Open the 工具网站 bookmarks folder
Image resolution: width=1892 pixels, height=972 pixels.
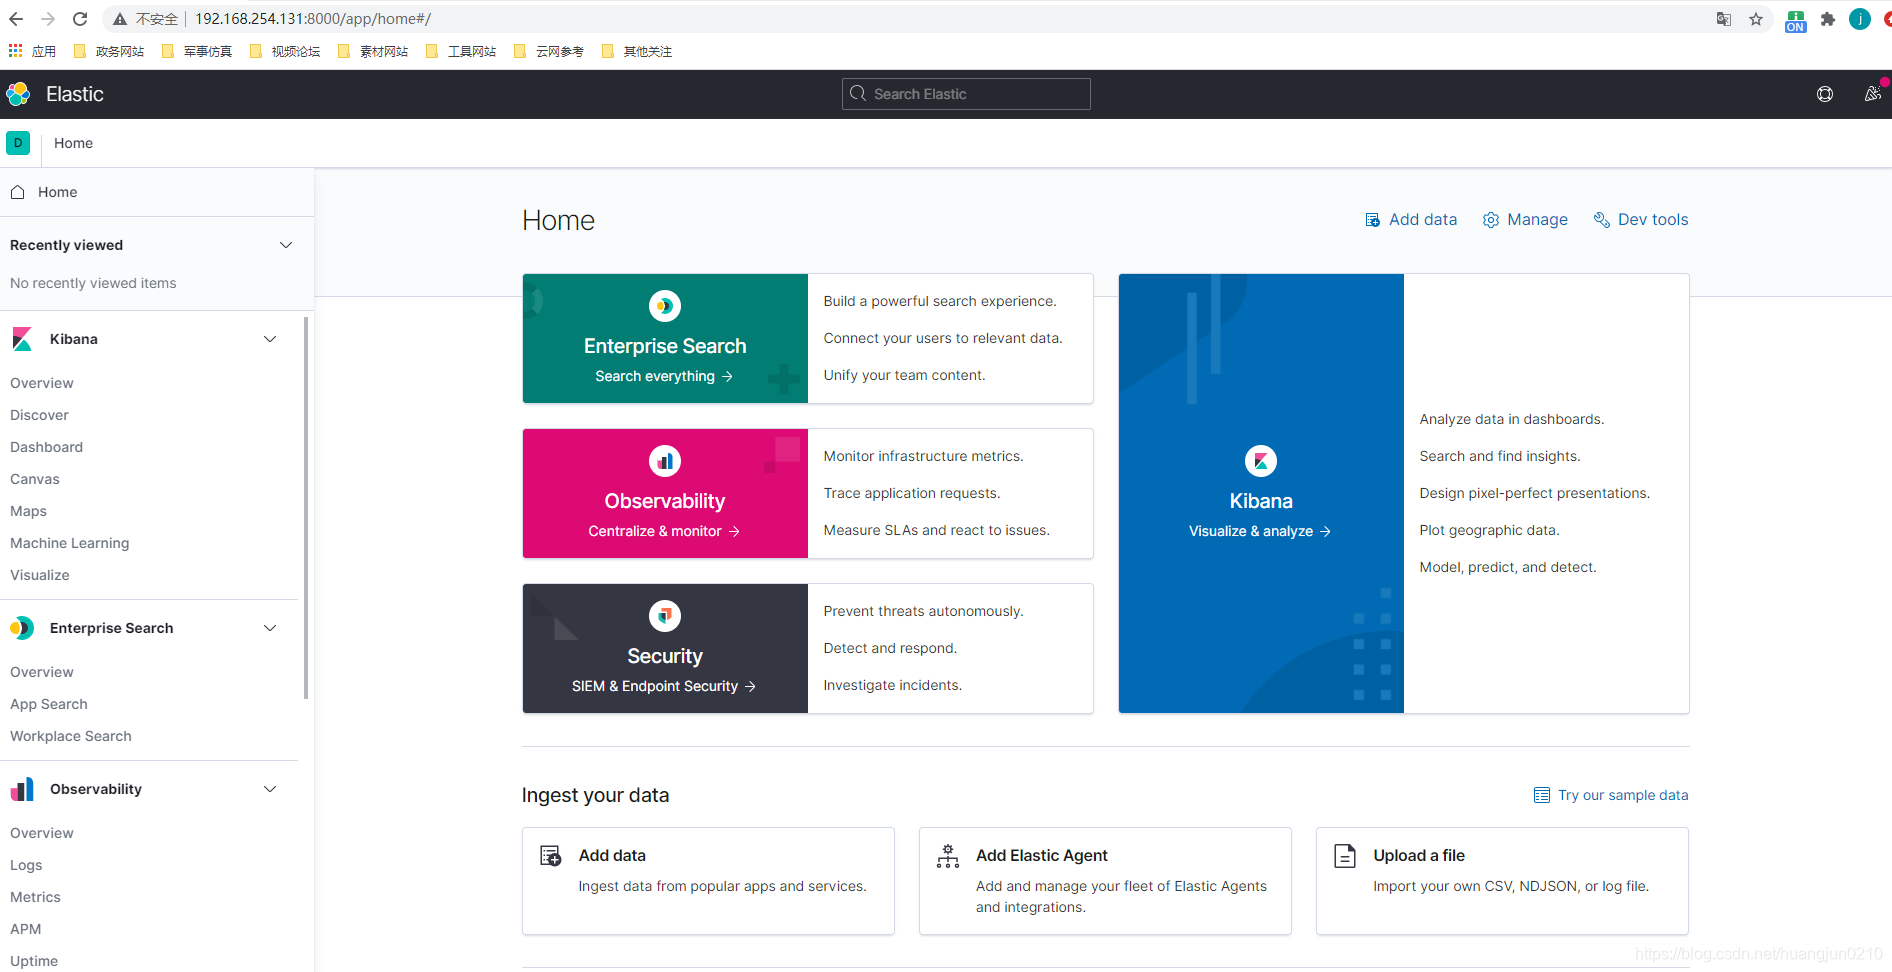coord(461,51)
